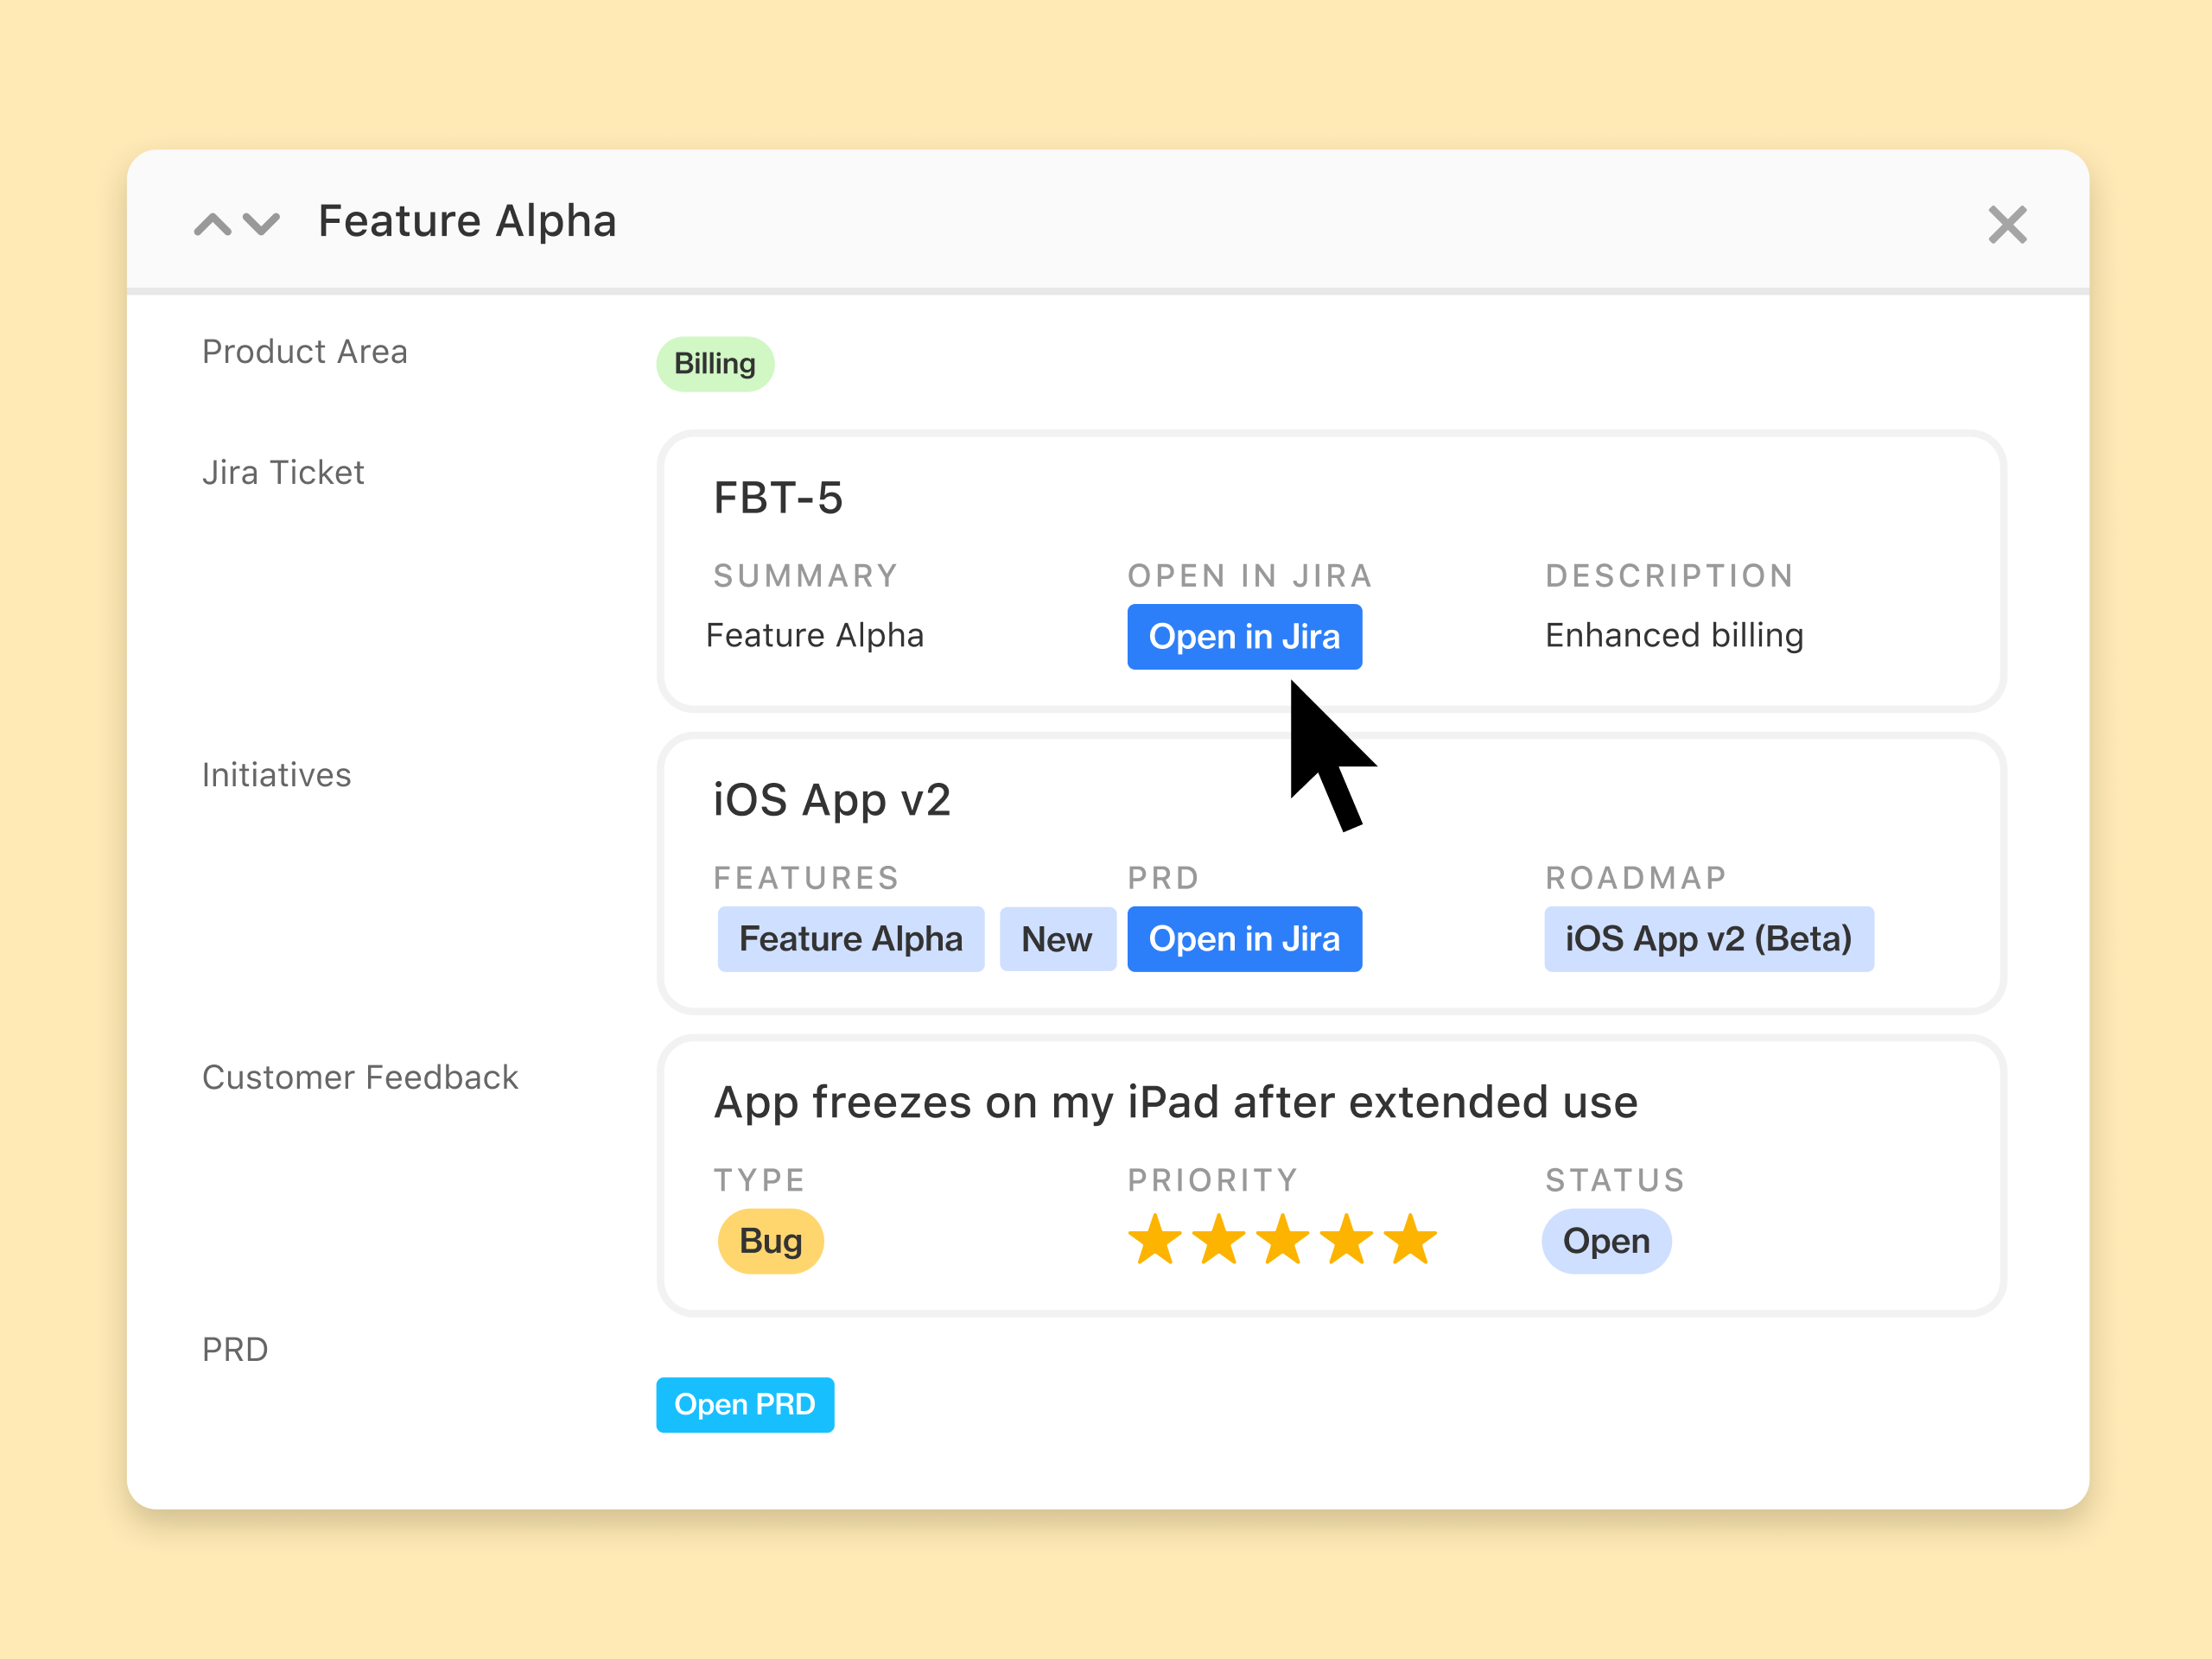2212x1659 pixels.
Task: Click the first priority star
Action: pyautogui.click(x=1156, y=1240)
